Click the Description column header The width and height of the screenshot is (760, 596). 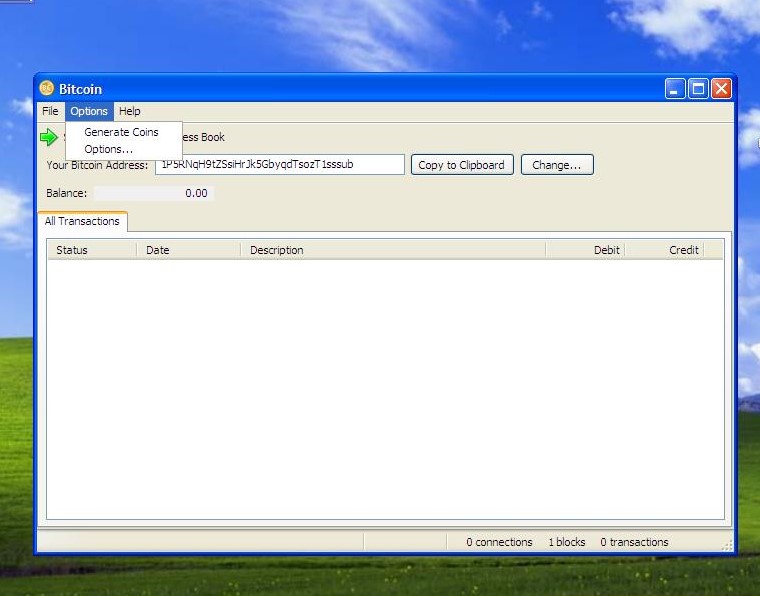393,250
